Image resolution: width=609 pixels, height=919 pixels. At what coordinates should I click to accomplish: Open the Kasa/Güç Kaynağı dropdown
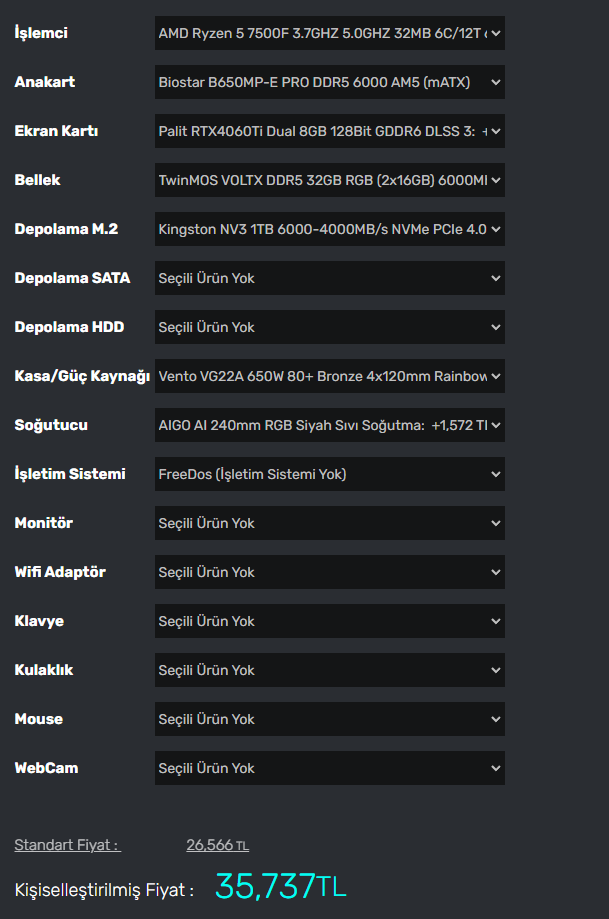point(329,376)
